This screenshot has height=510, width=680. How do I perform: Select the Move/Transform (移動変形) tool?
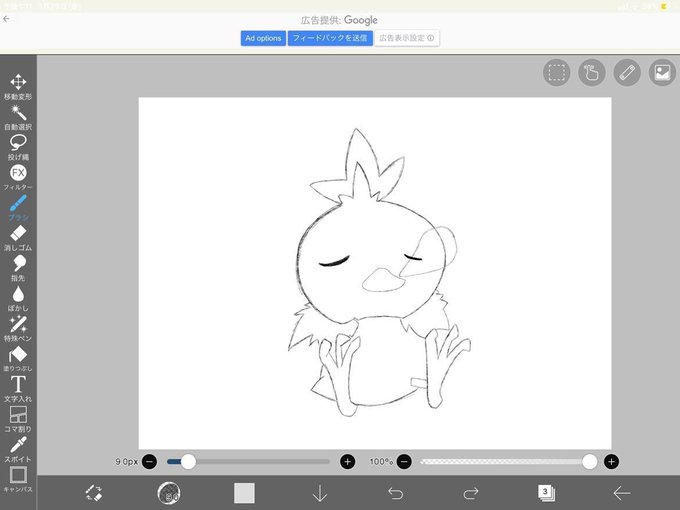click(18, 87)
